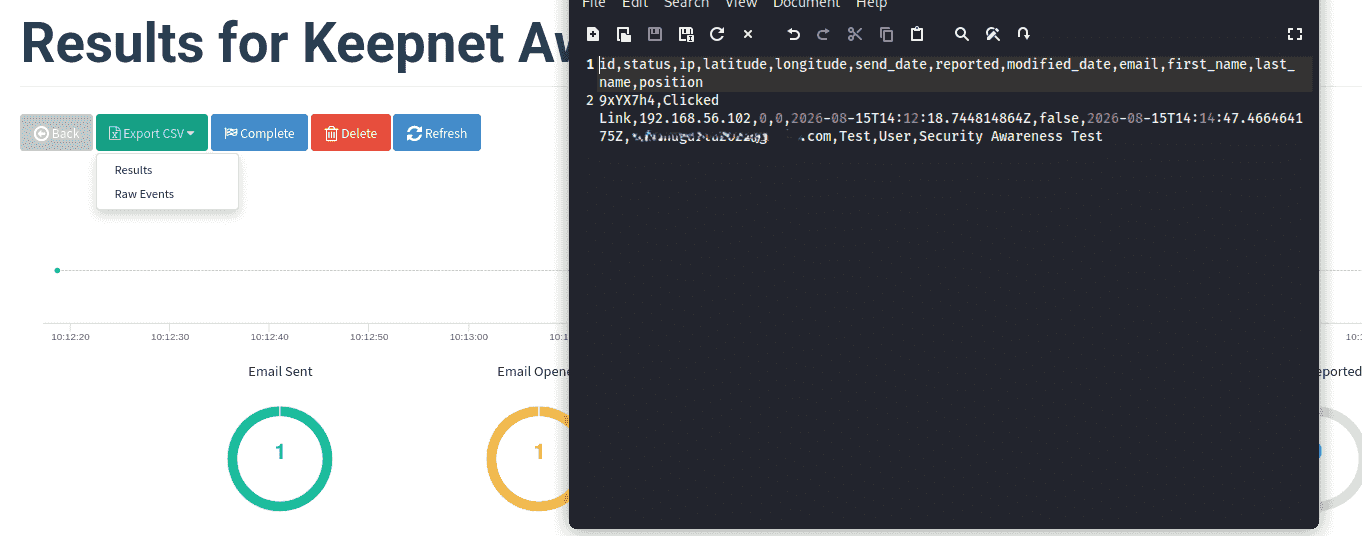Click the 'Email Sent' label

(x=280, y=371)
